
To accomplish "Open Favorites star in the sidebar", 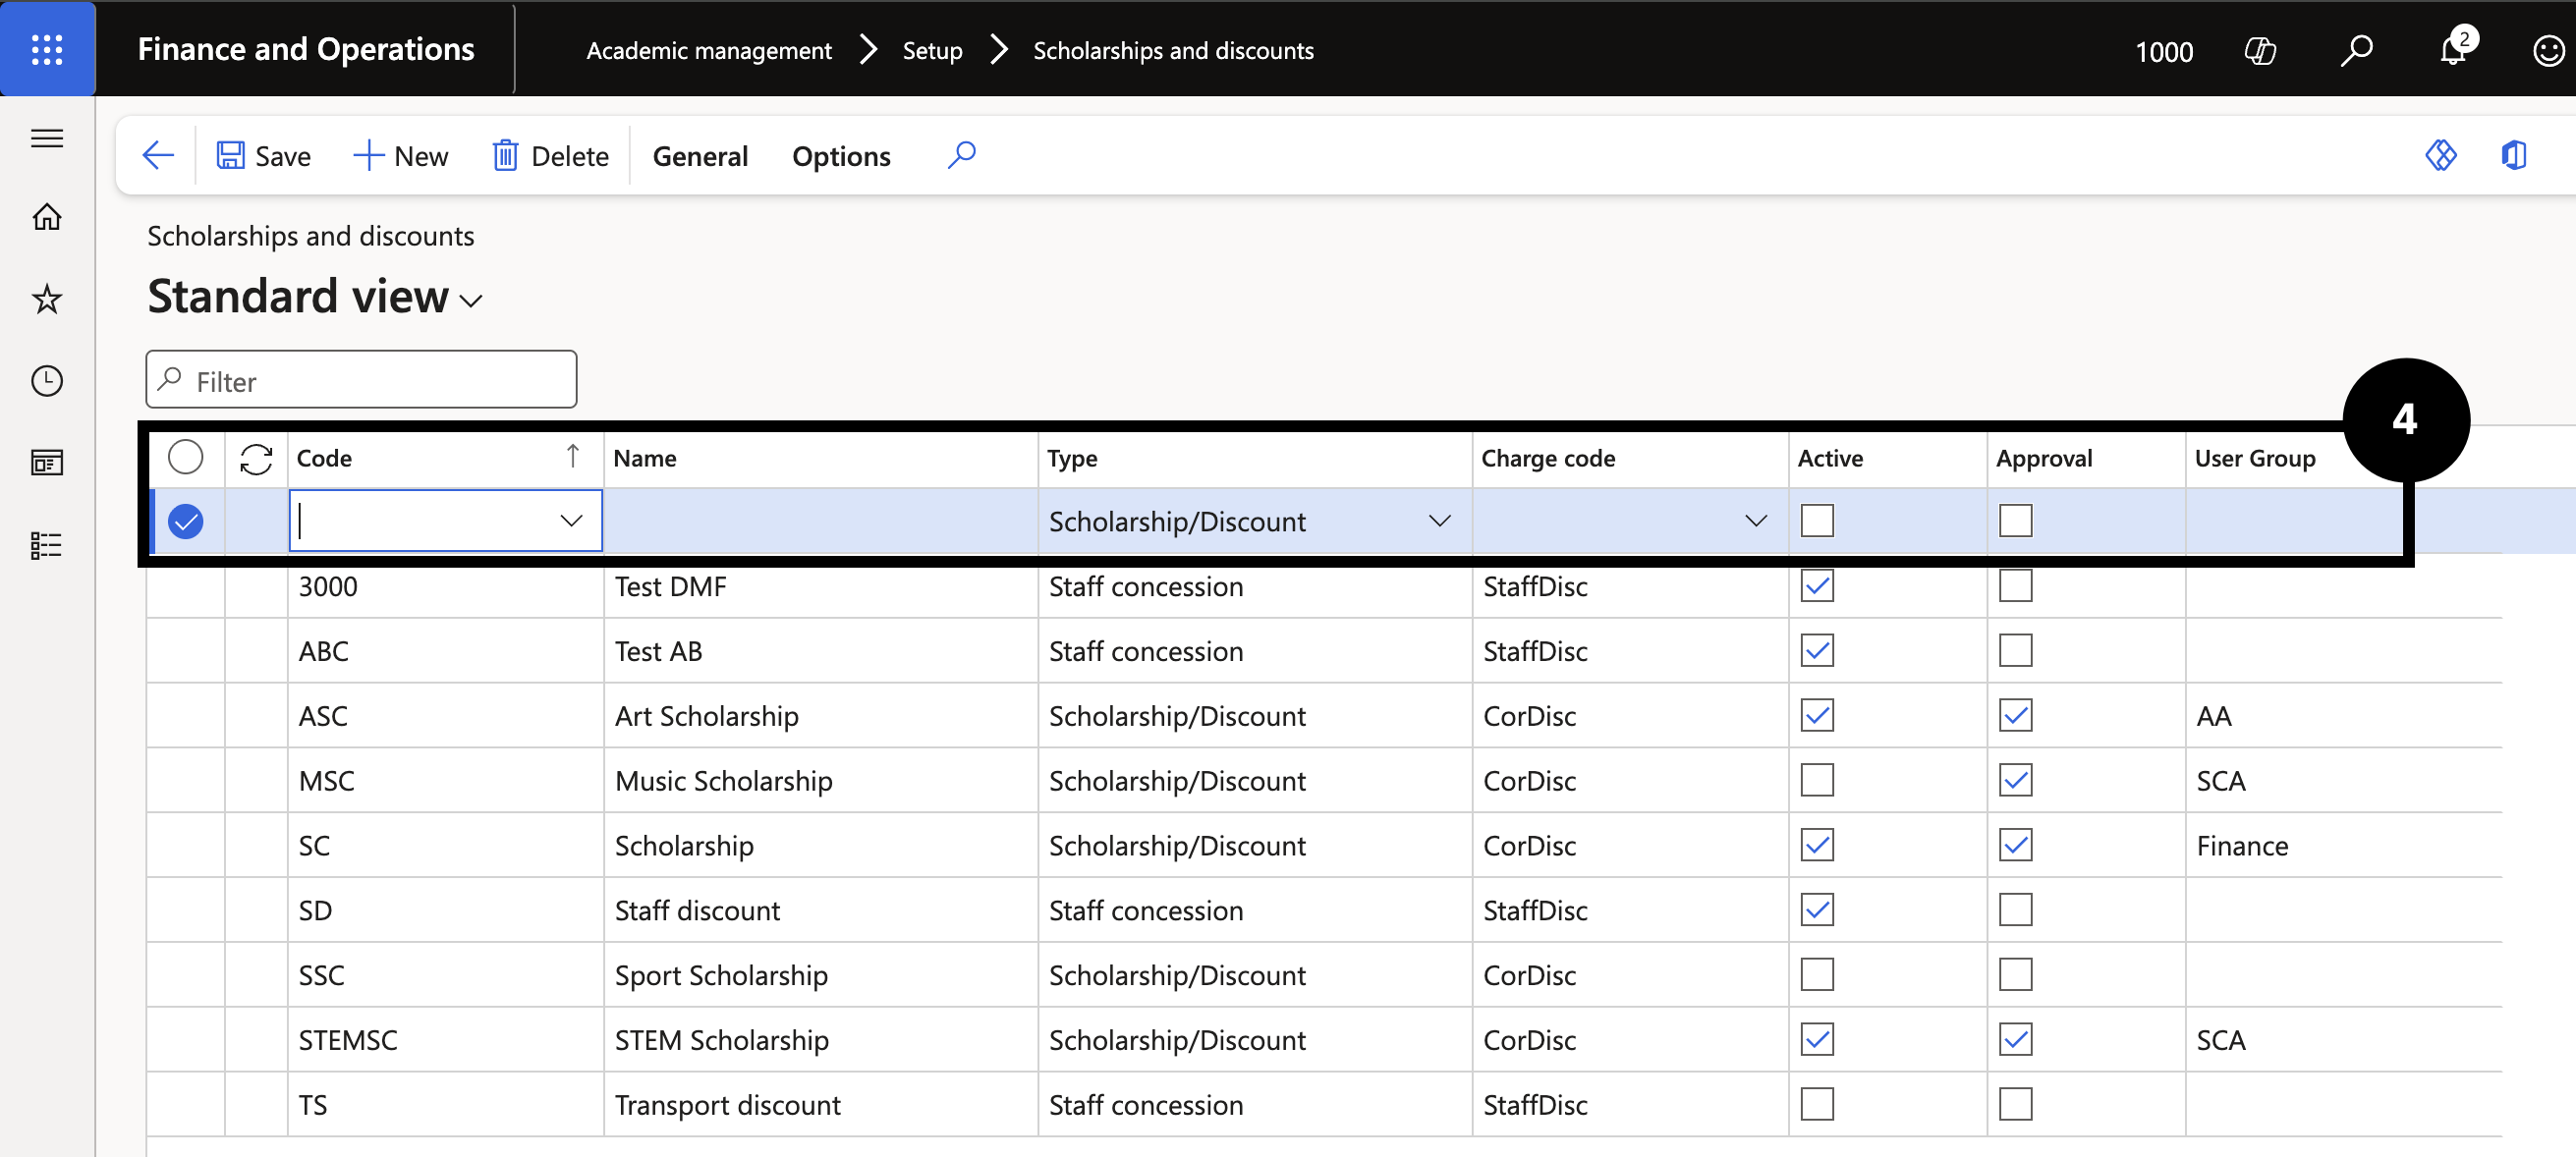I will [x=47, y=298].
